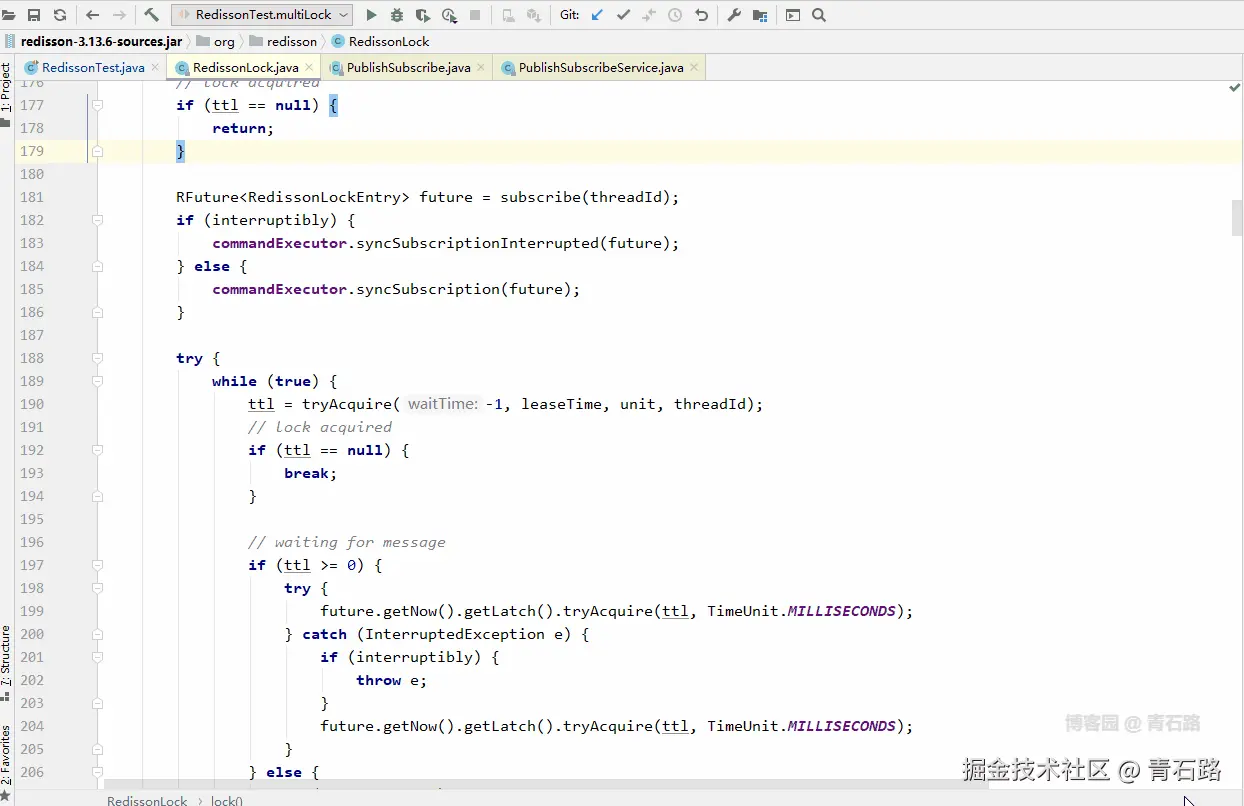1244x806 pixels.
Task: Click the vertical scrollbar thumb on the right
Action: tap(1237, 218)
